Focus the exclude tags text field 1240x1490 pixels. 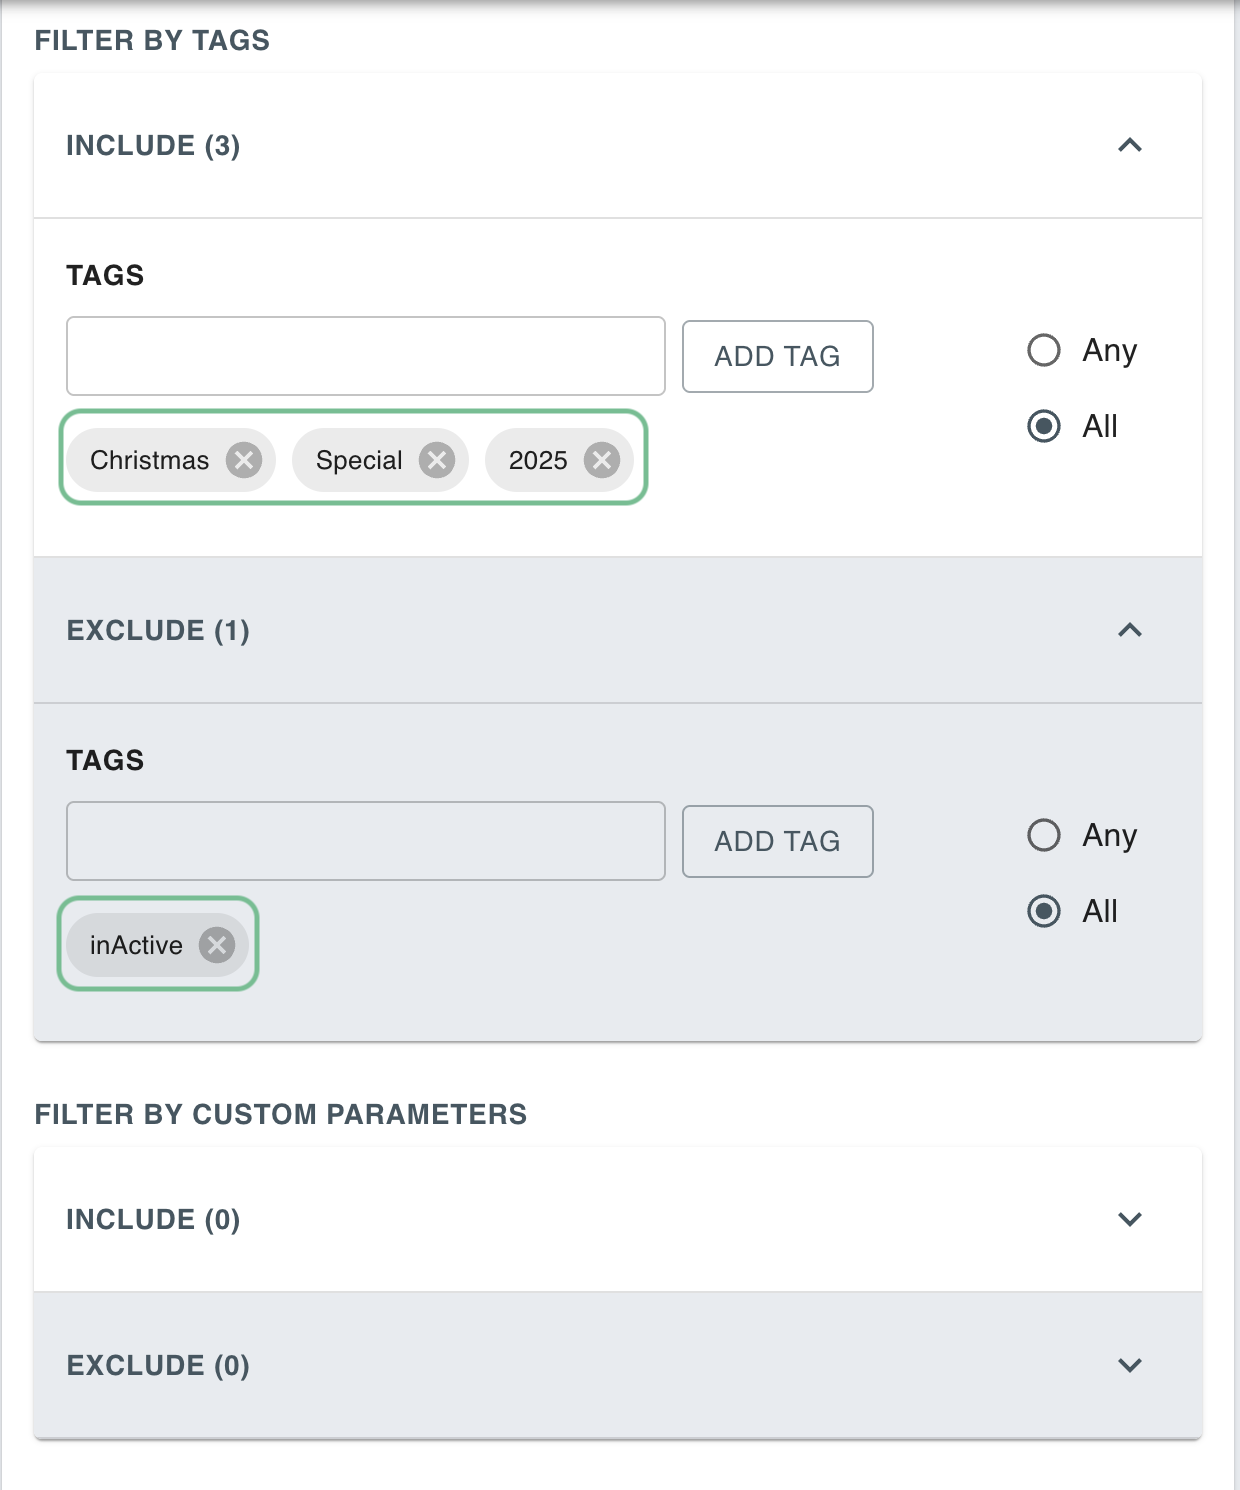coord(365,842)
